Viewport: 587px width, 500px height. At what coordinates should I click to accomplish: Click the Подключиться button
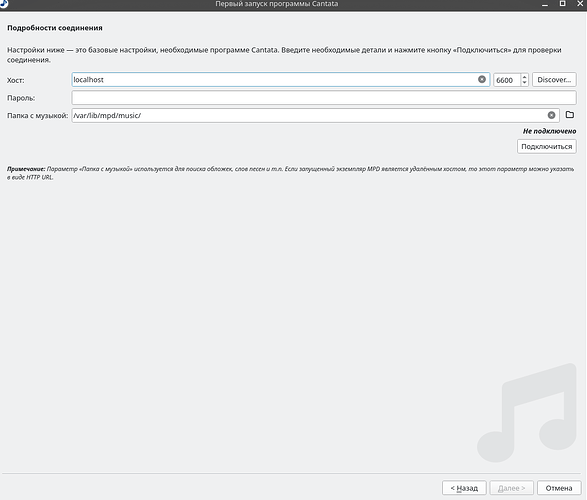coord(547,146)
